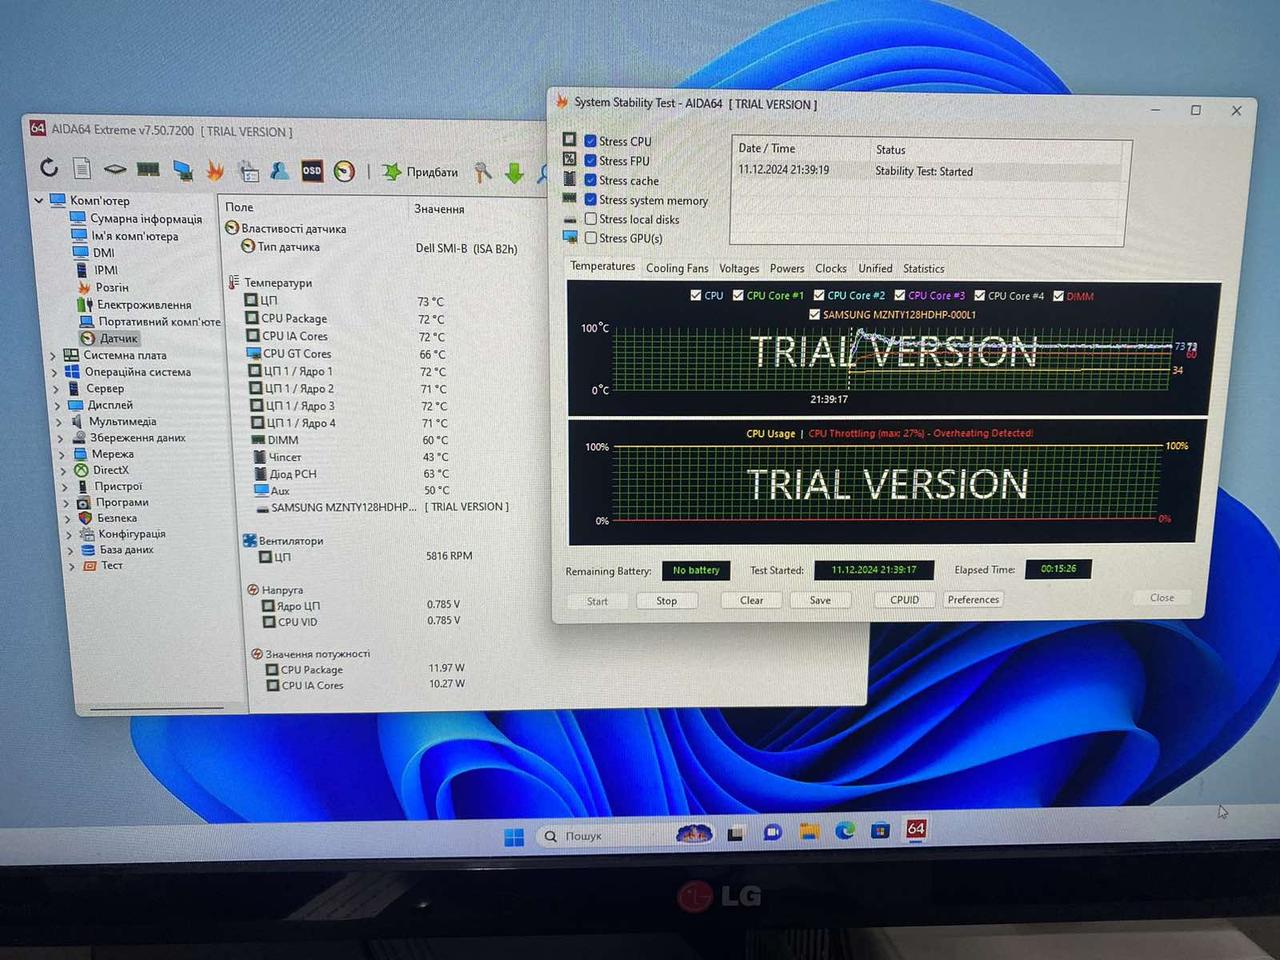Click the Значення column header

tap(439, 209)
